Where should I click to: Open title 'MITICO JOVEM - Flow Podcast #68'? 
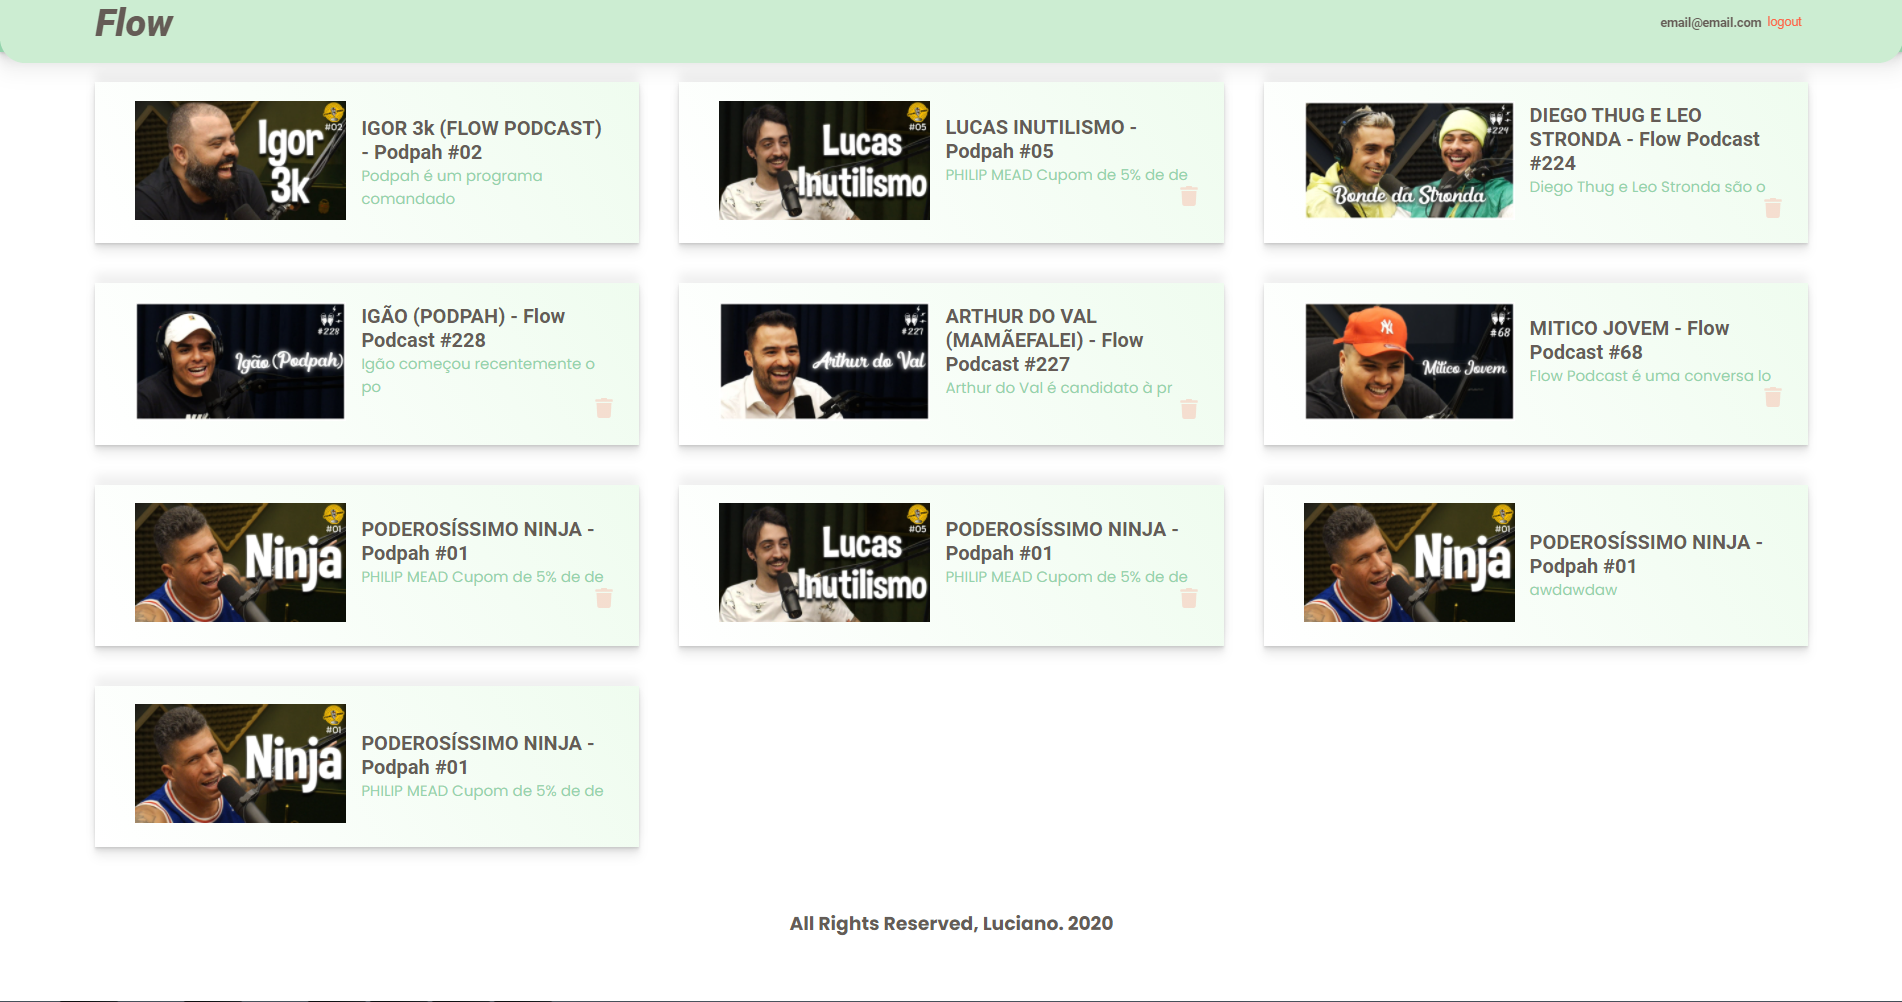click(1629, 340)
